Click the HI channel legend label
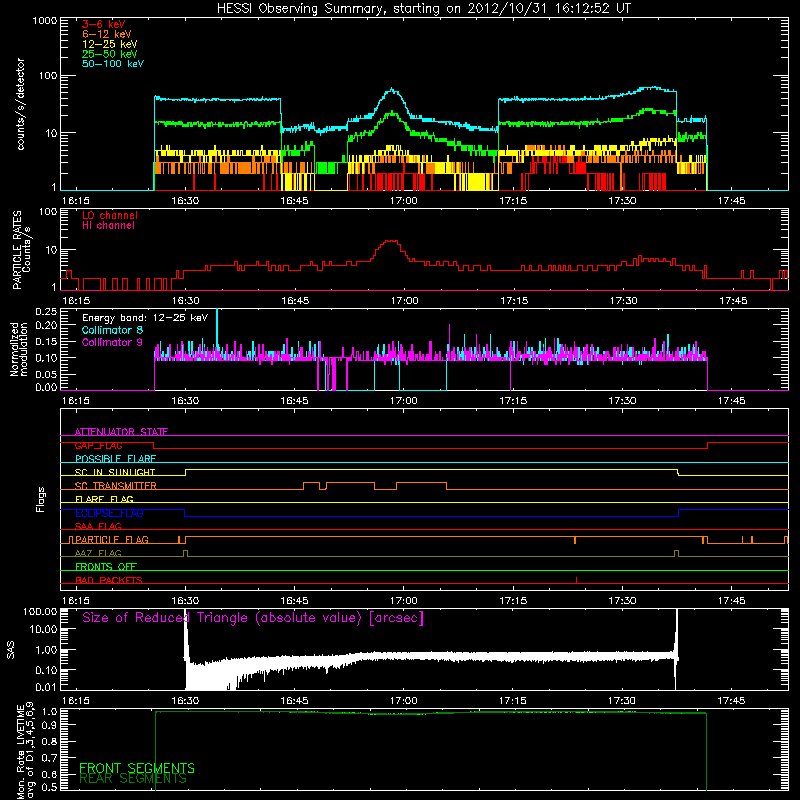 (108, 226)
